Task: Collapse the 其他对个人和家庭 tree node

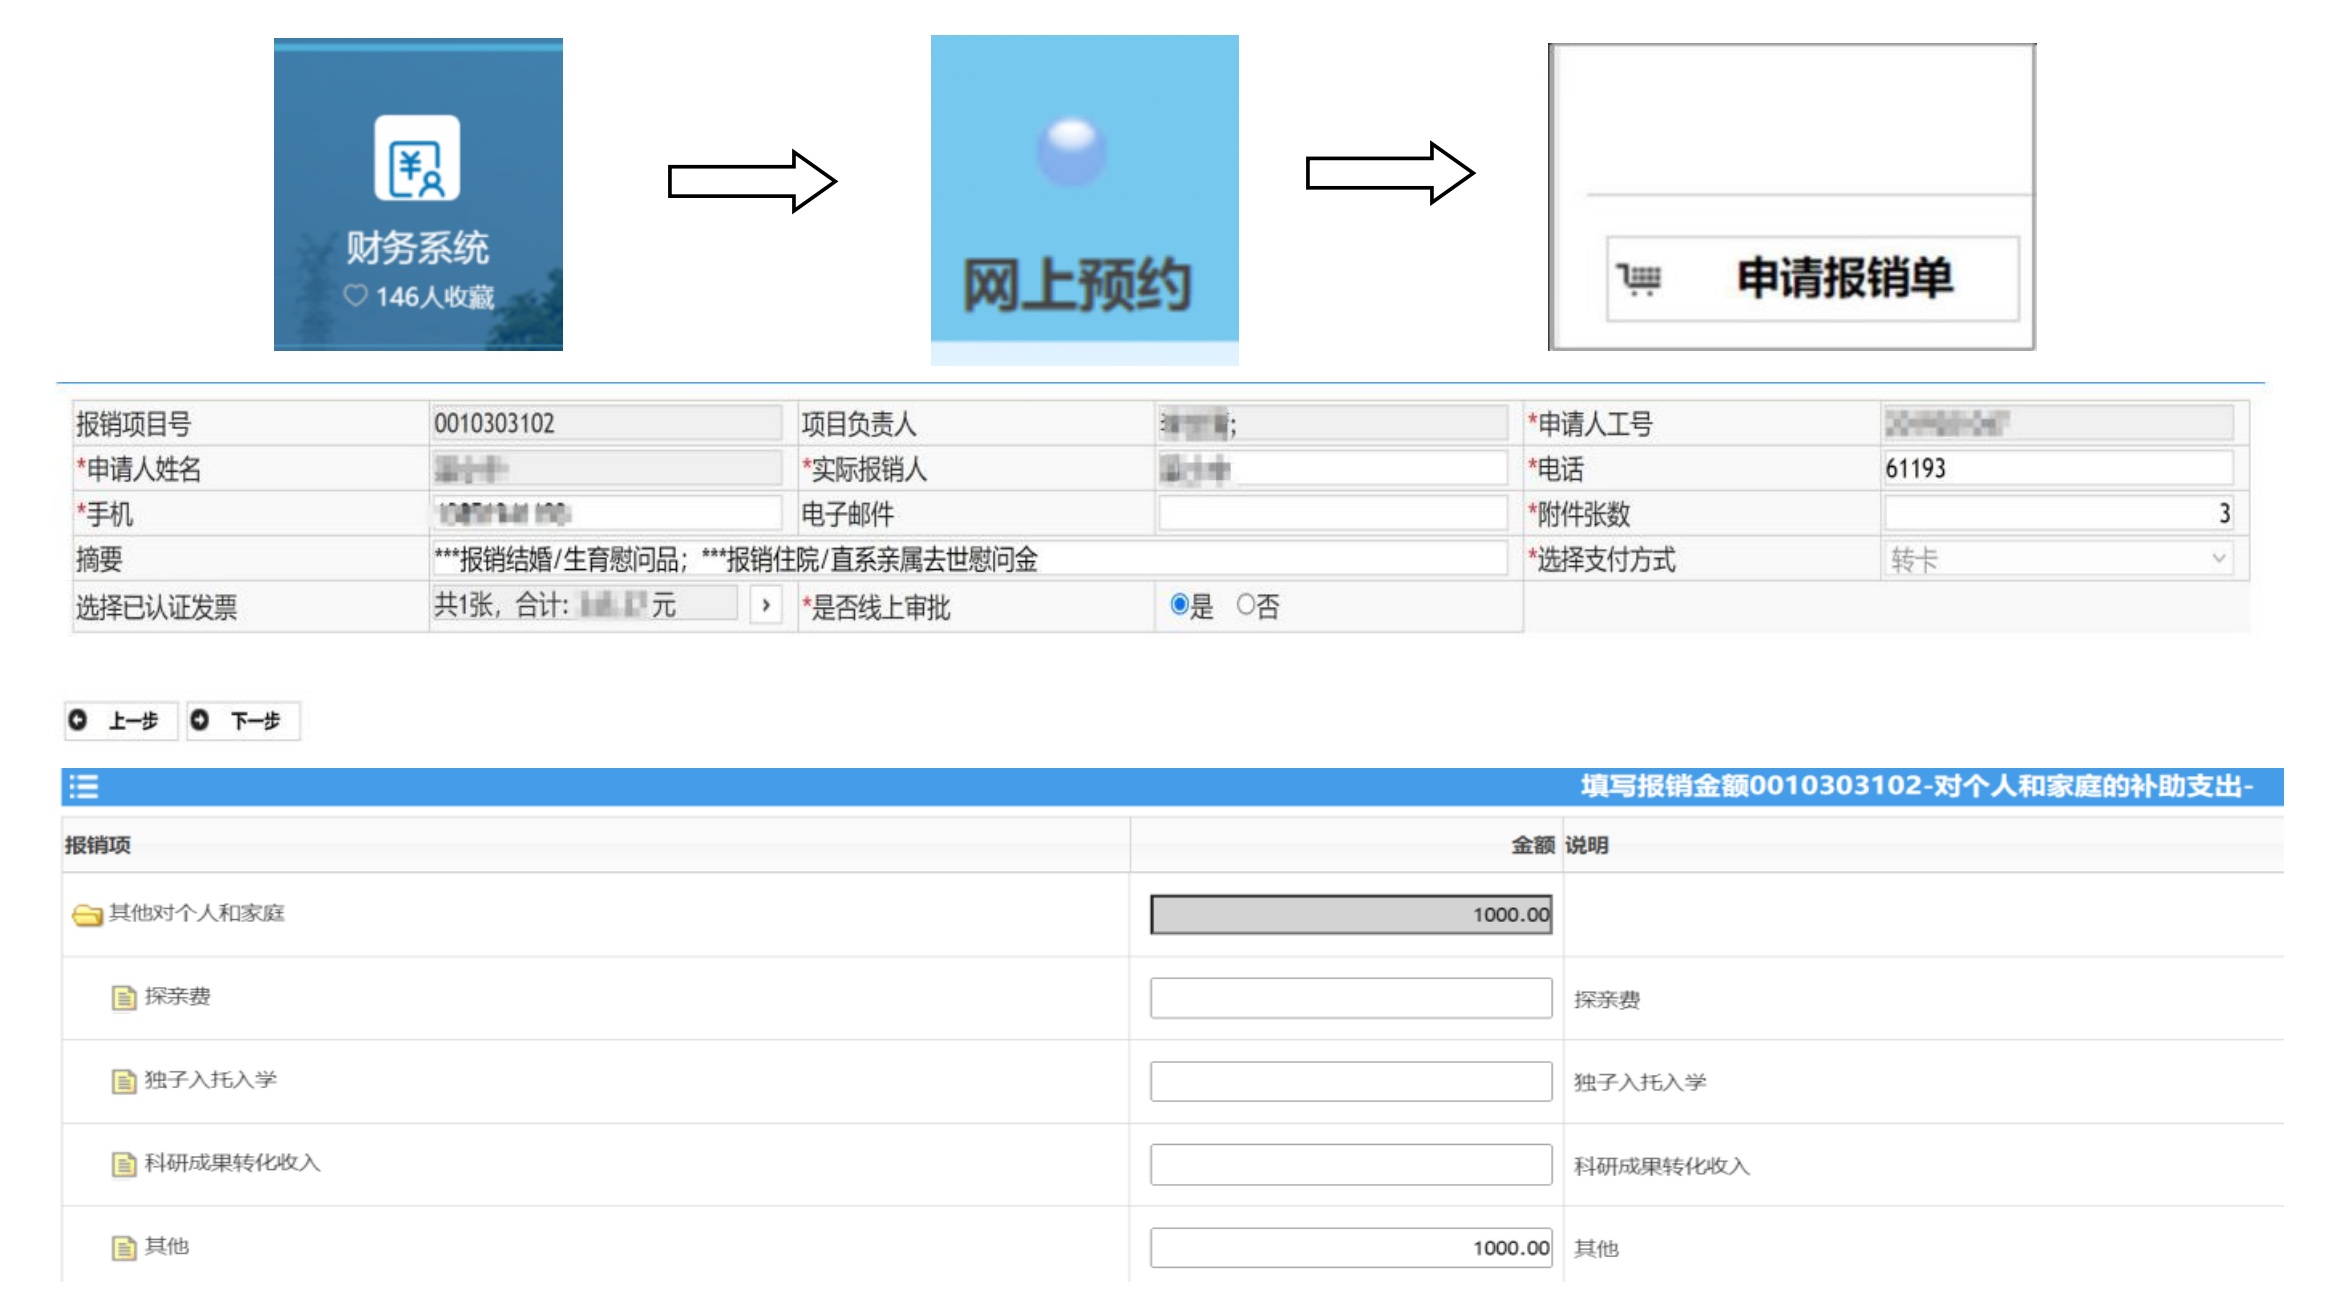Action: click(x=87, y=914)
